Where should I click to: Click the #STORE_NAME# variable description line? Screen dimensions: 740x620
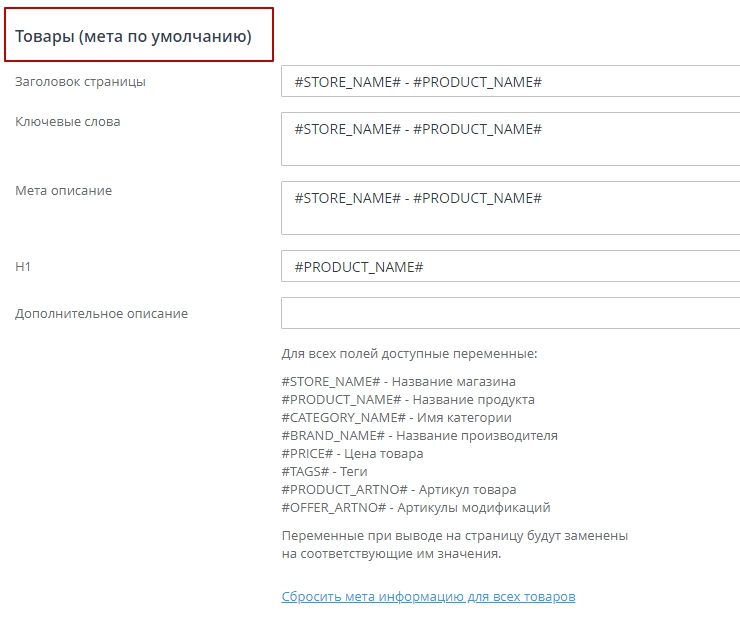click(398, 382)
